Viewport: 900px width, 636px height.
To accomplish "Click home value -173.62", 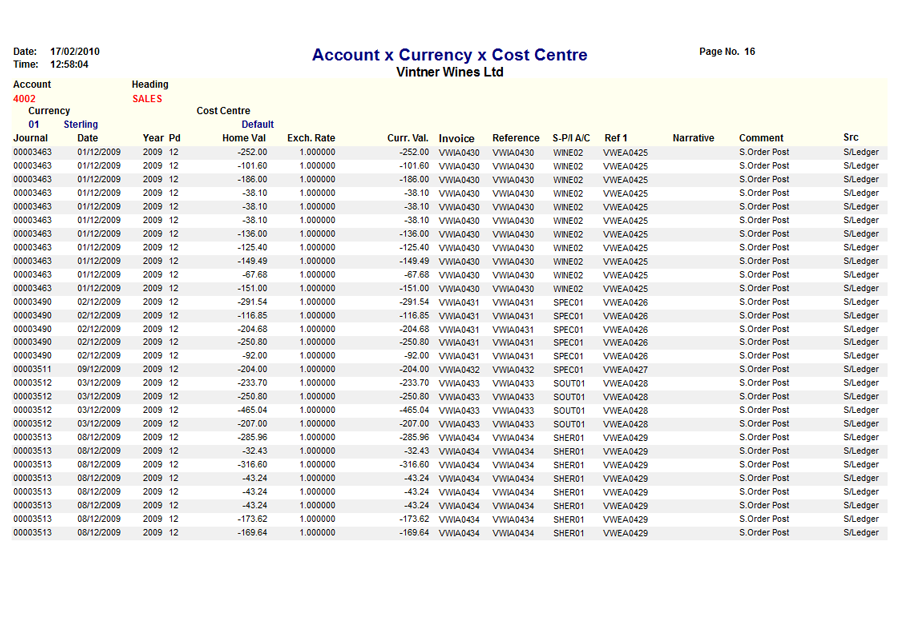I will pos(252,519).
